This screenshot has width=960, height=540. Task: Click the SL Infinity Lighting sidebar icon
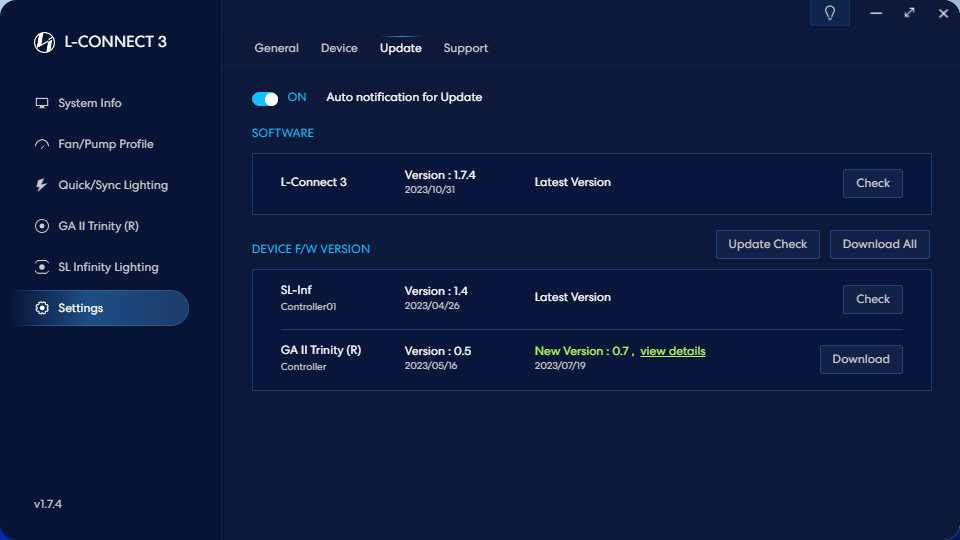click(42, 267)
